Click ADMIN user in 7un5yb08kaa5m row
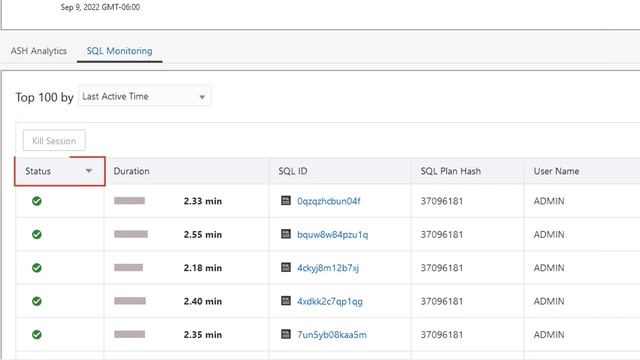Screen dimensions: 640x360 549,335
